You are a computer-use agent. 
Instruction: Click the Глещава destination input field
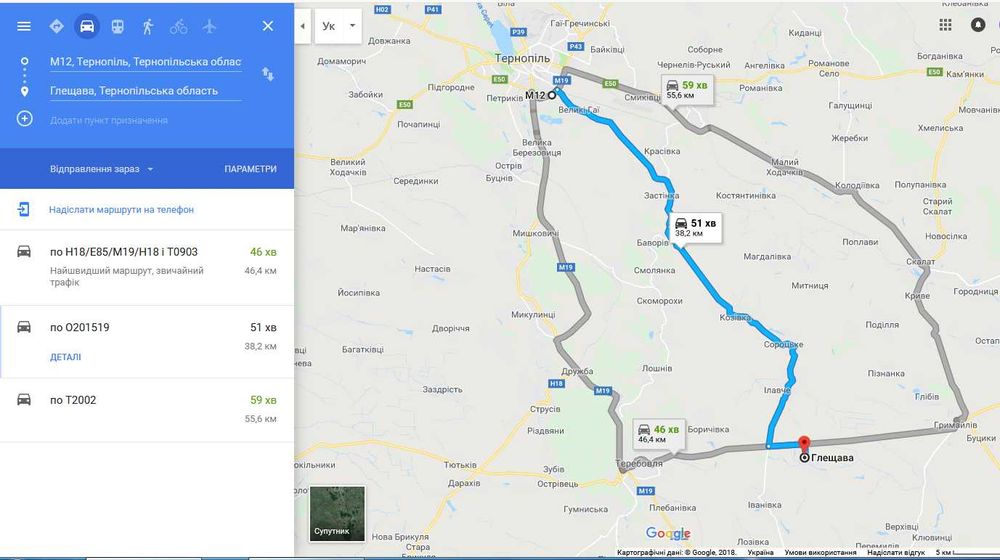145,91
